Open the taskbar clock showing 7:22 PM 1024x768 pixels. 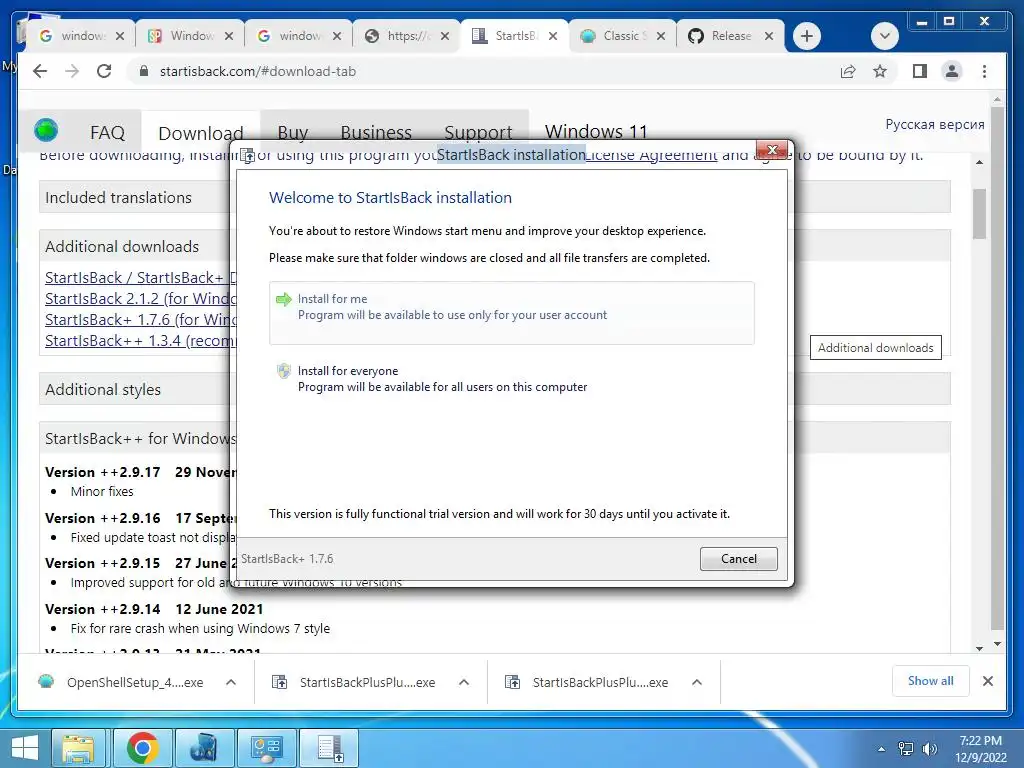pos(980,749)
